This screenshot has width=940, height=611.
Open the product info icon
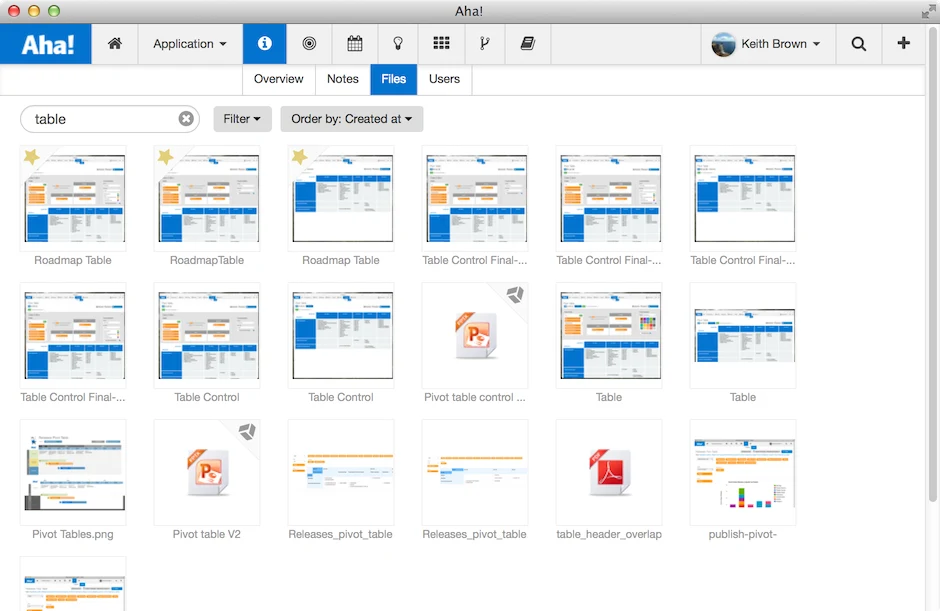coord(264,44)
